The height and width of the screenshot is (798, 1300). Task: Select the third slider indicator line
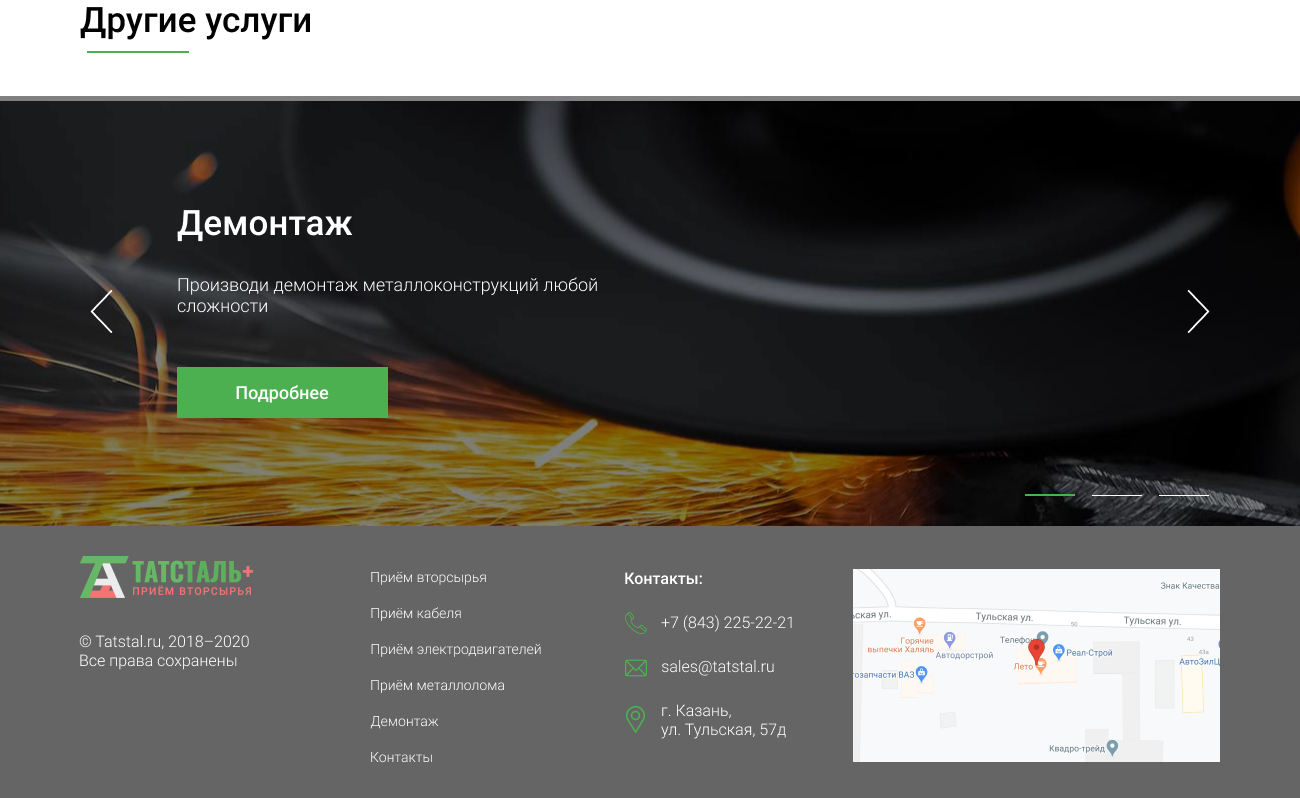point(1184,495)
